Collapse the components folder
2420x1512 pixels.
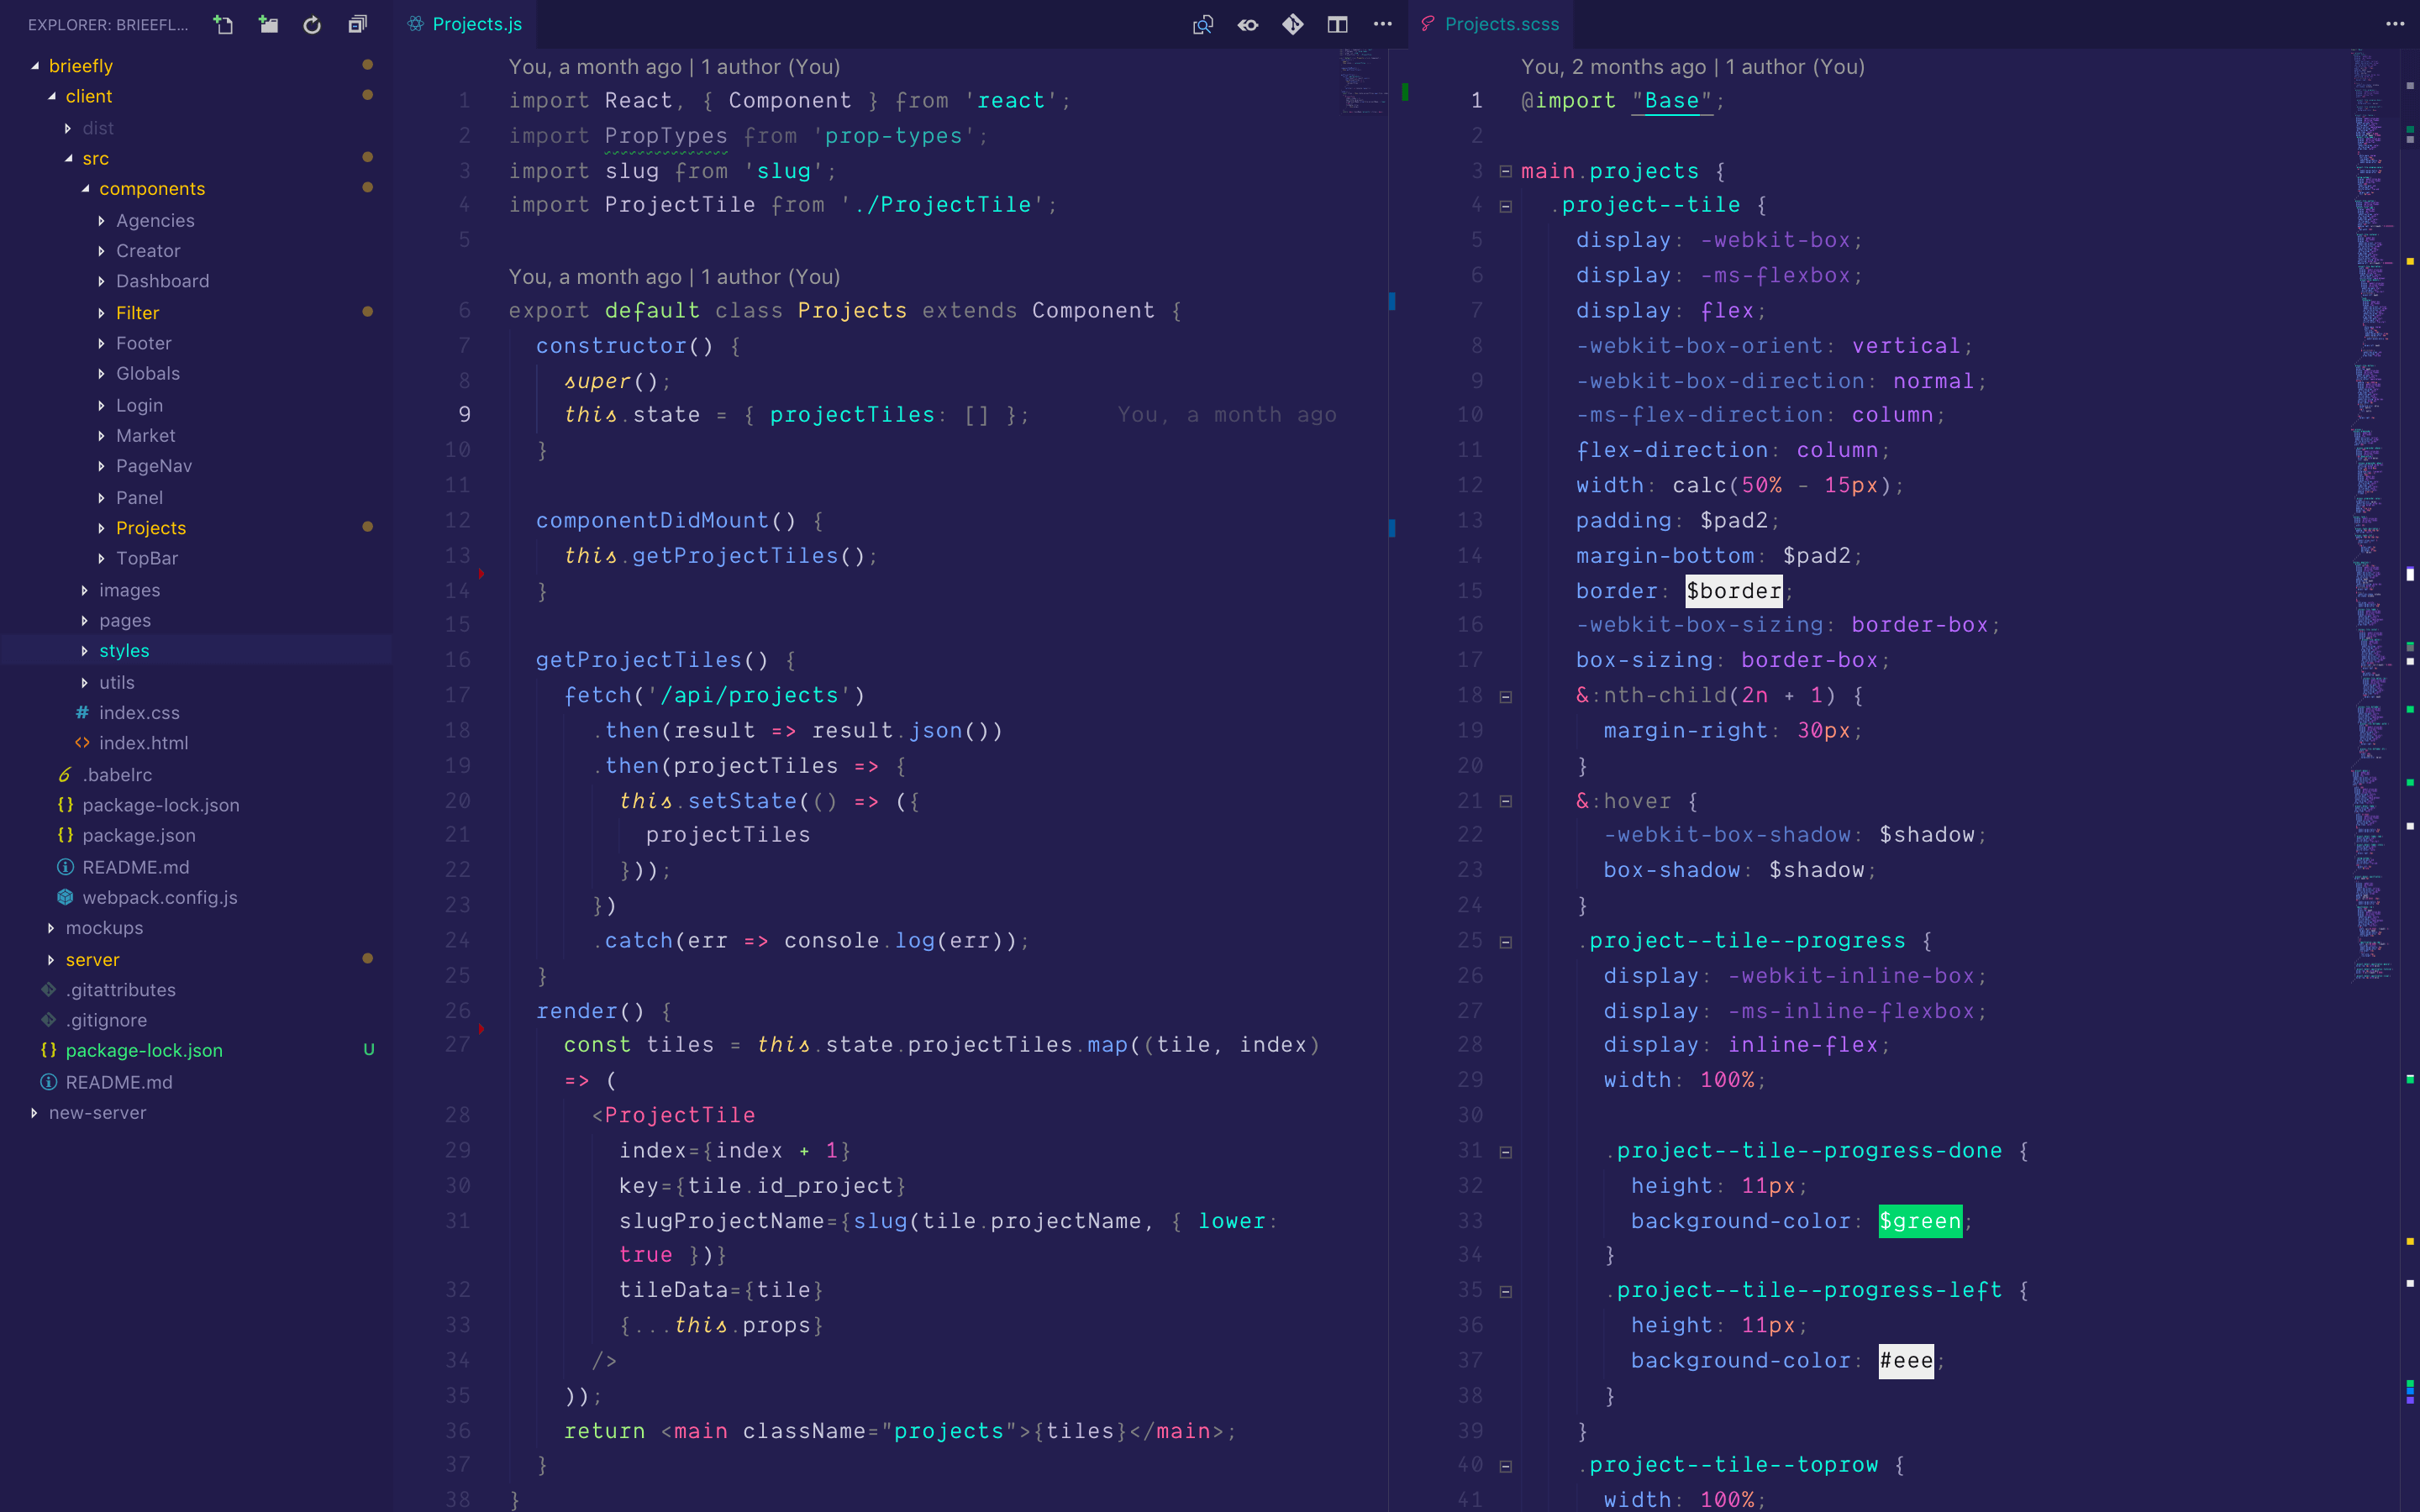coord(151,189)
